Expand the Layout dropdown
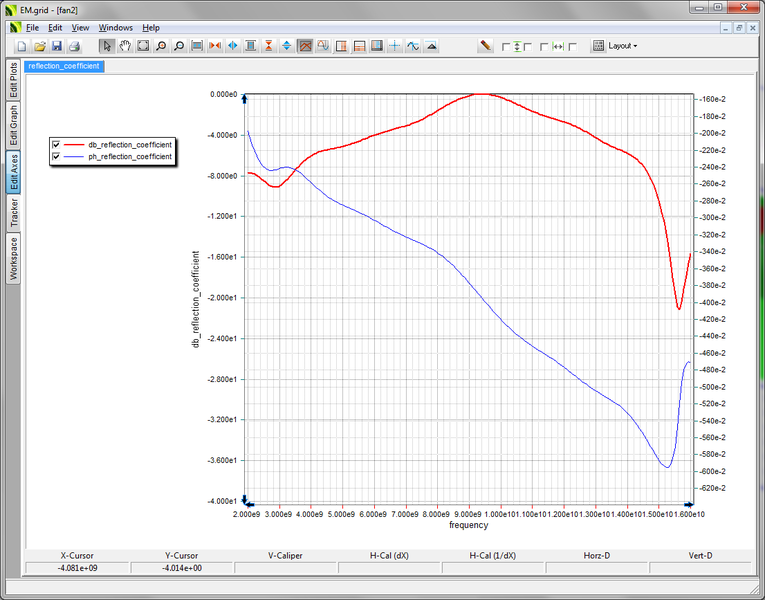 point(616,46)
